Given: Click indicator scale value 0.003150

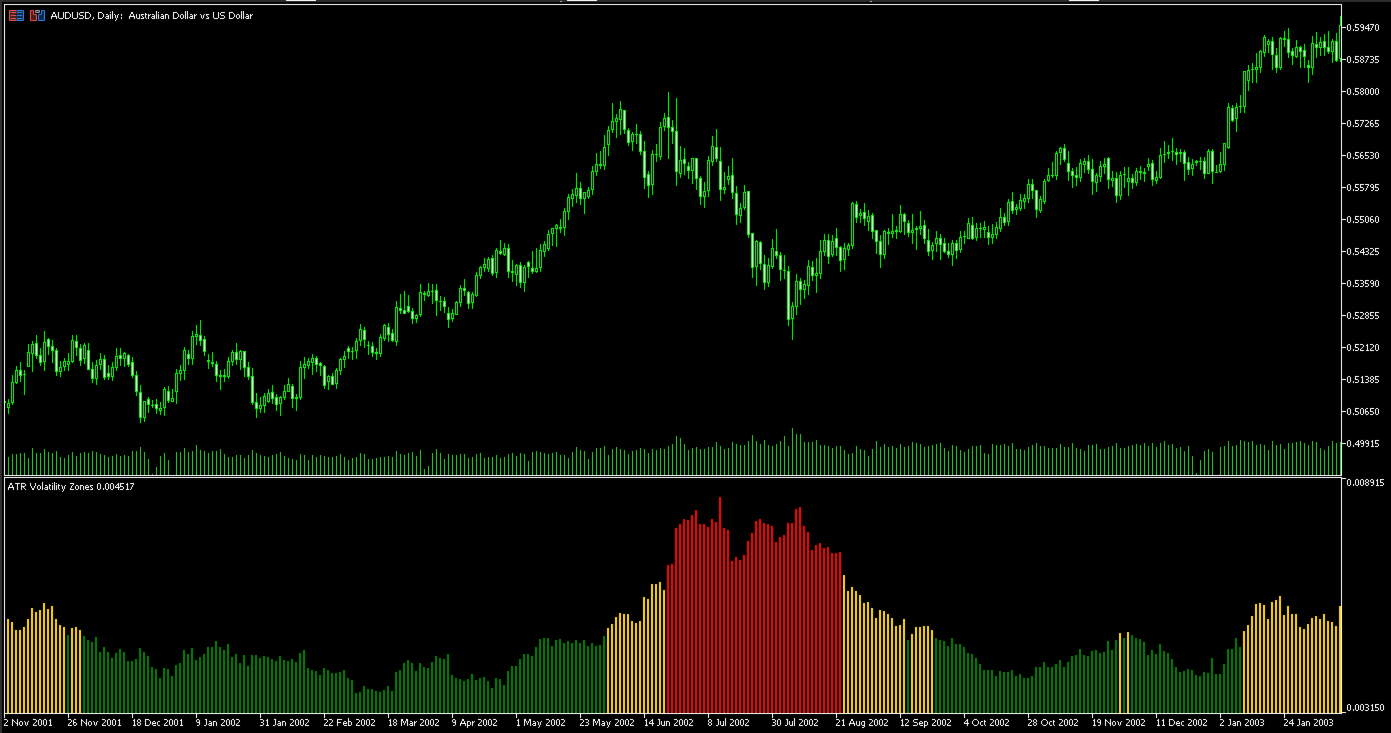Looking at the screenshot, I should [x=1365, y=707].
